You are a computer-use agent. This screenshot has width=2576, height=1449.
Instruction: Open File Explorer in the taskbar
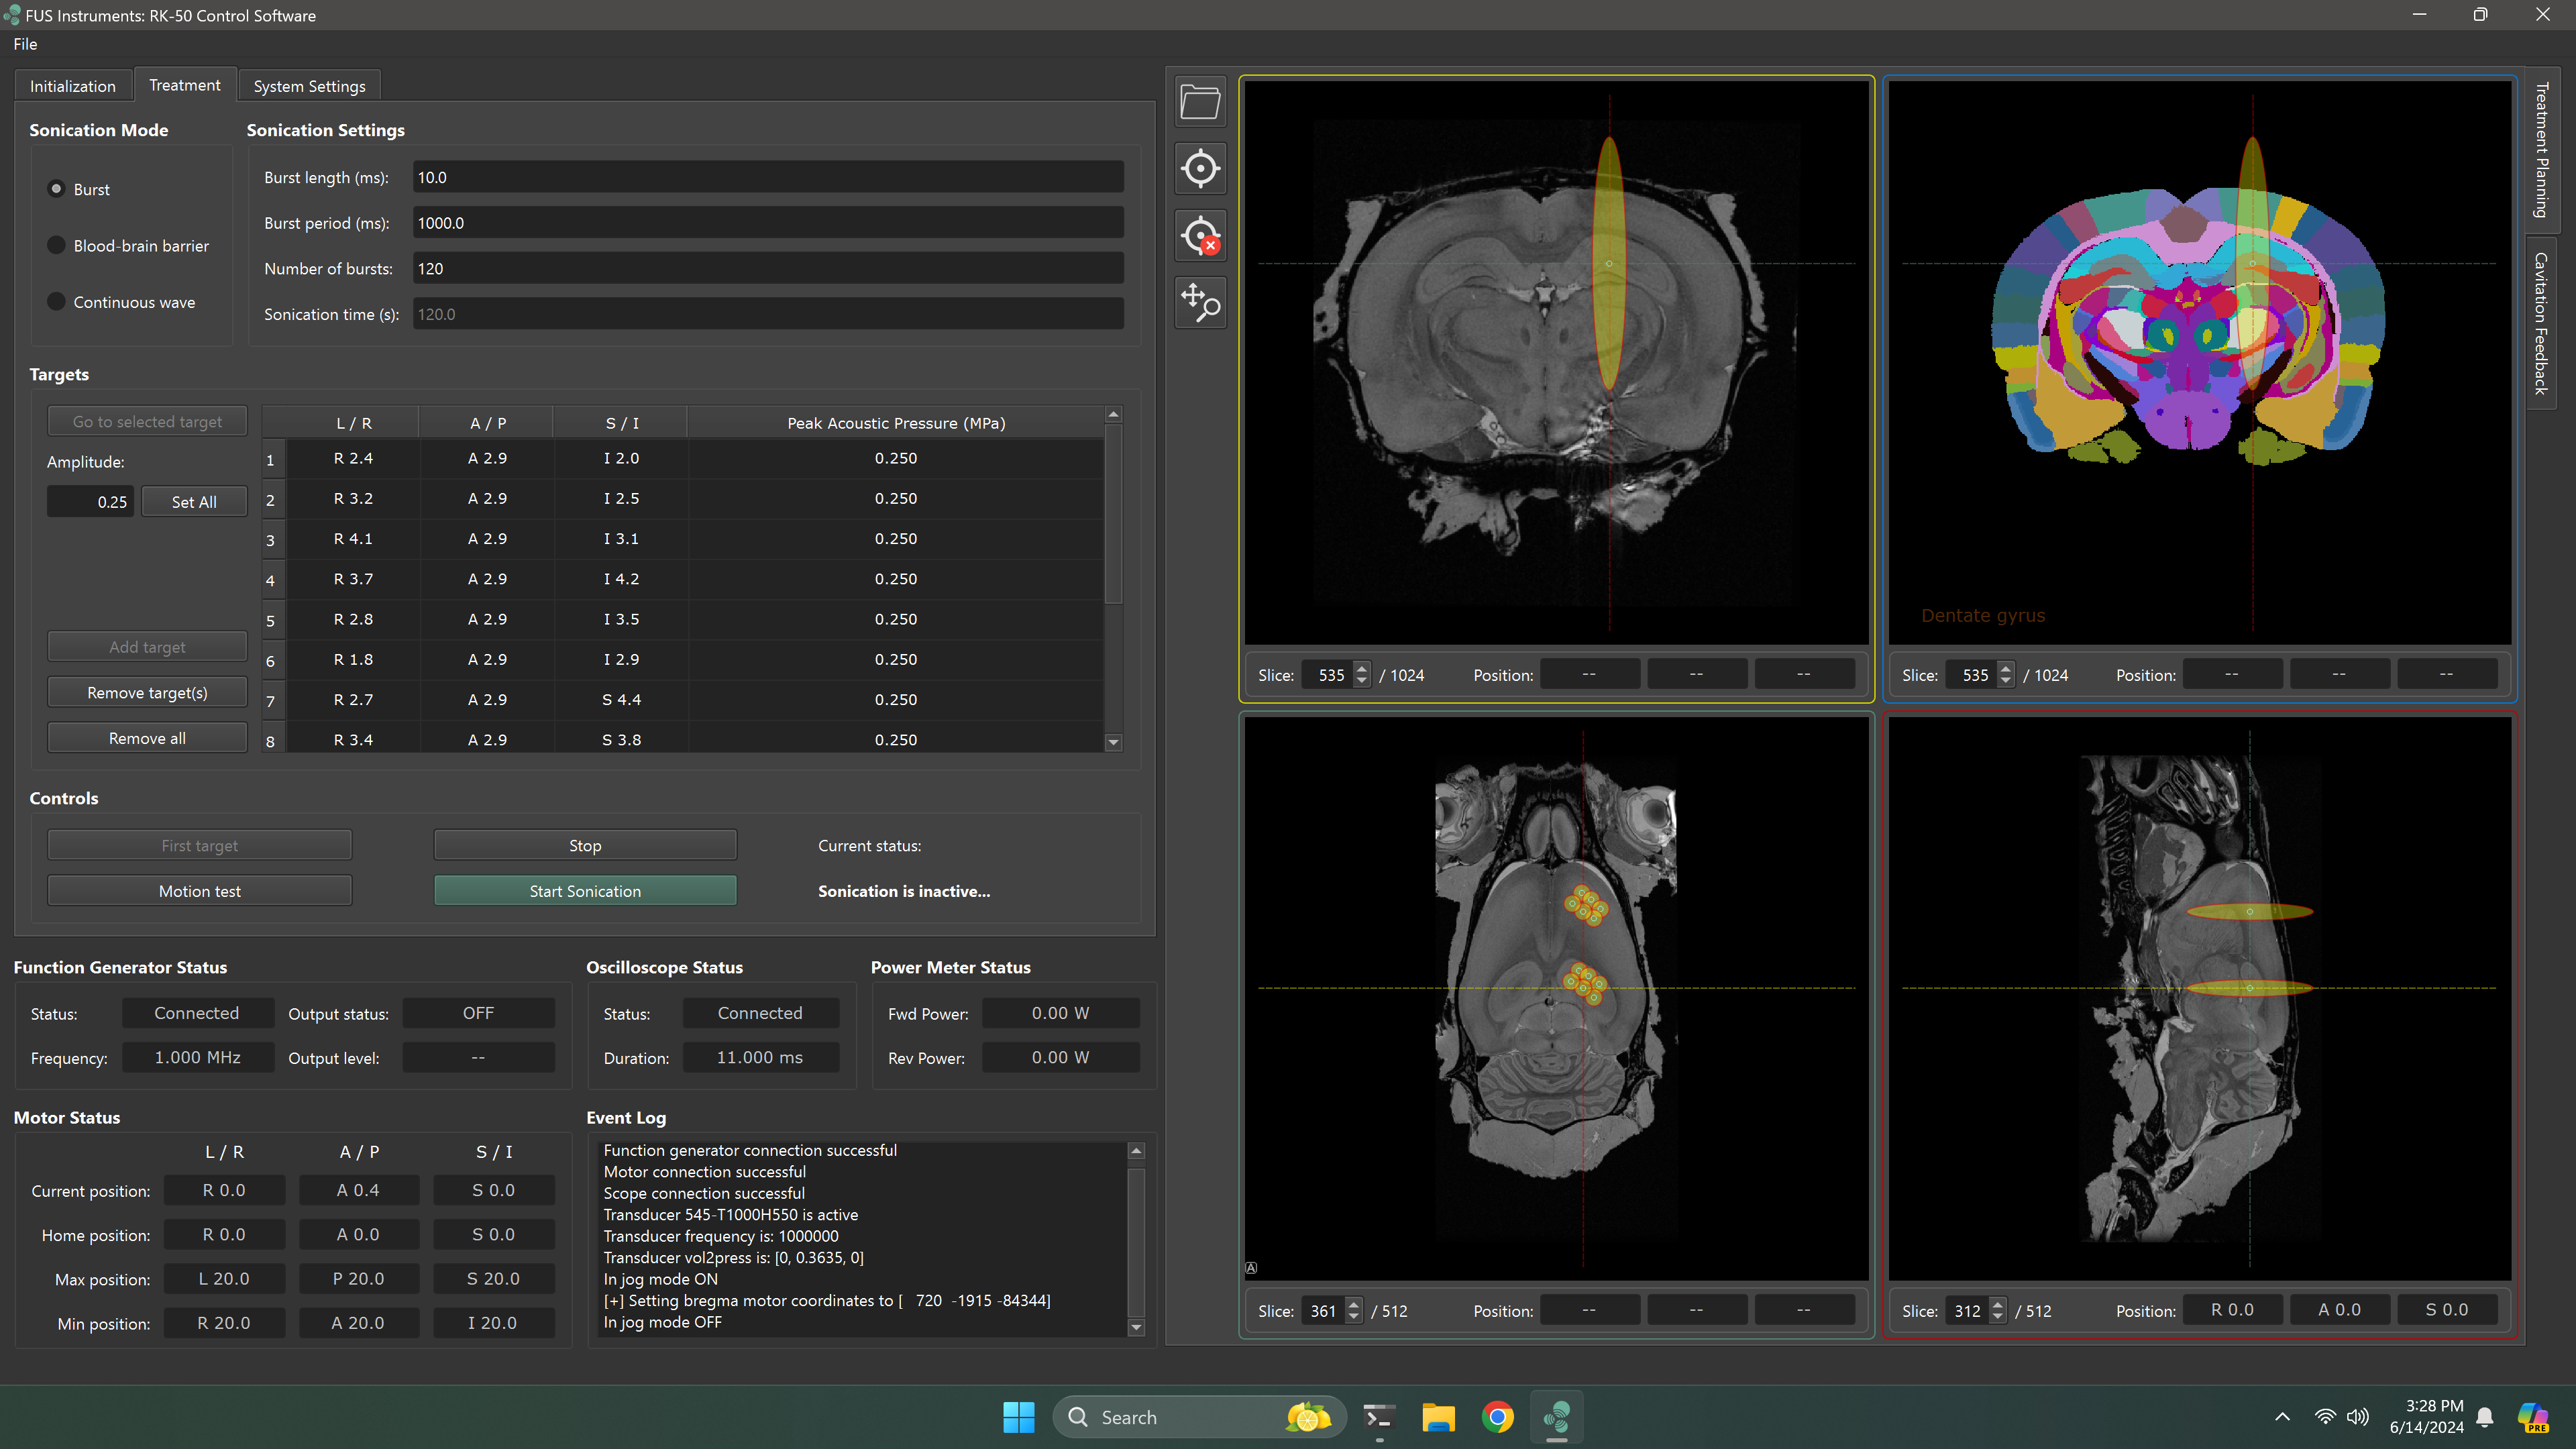click(1438, 1417)
